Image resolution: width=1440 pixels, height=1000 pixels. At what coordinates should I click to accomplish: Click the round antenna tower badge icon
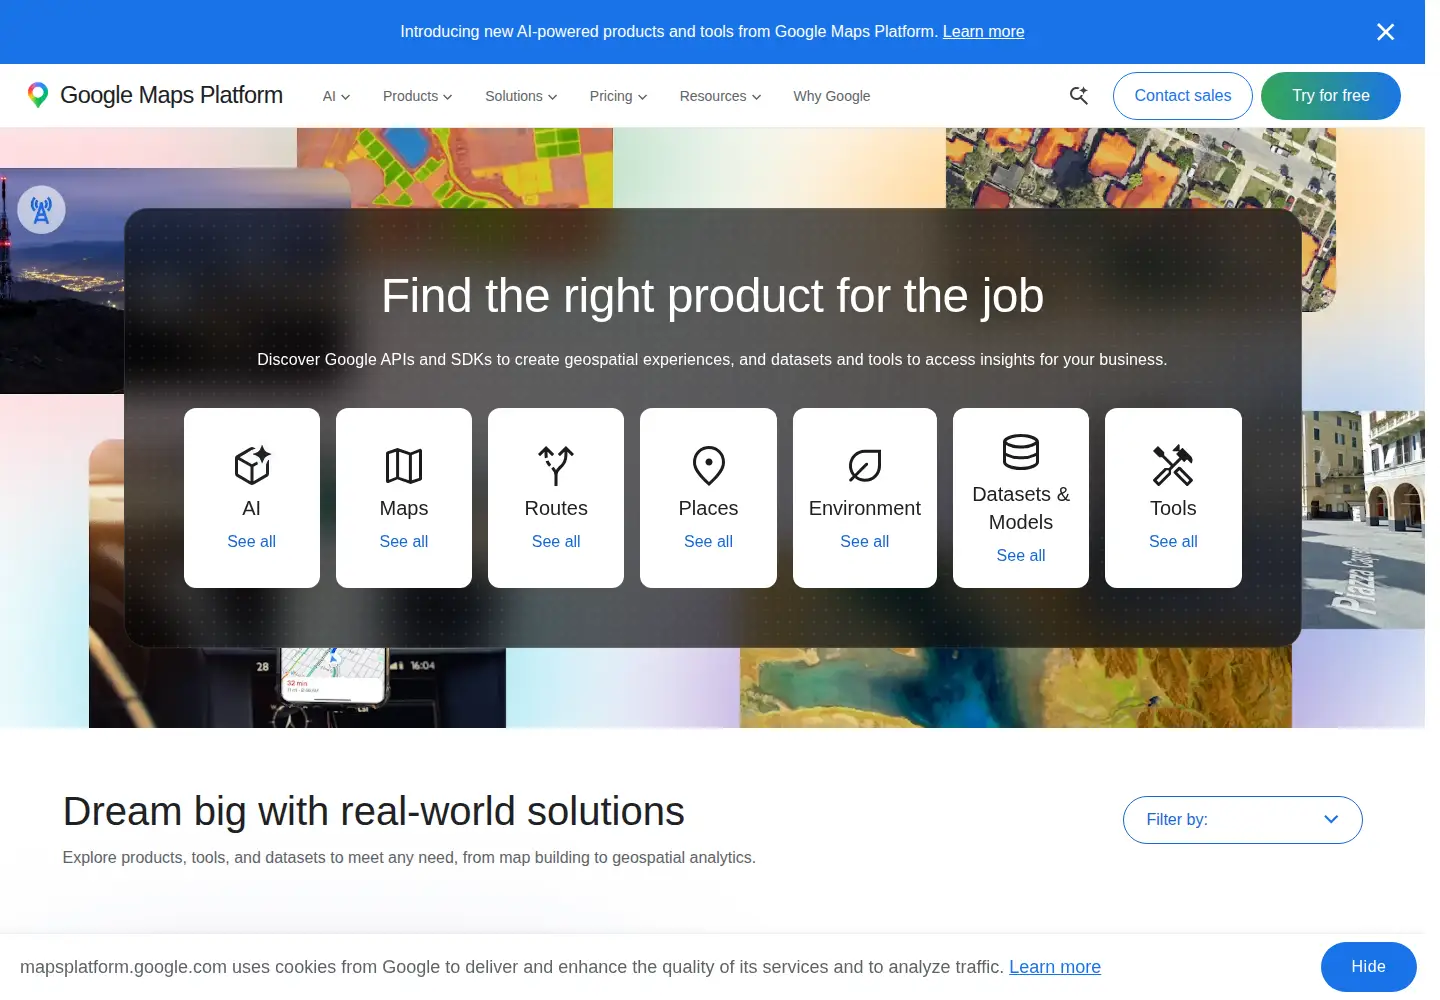(41, 210)
